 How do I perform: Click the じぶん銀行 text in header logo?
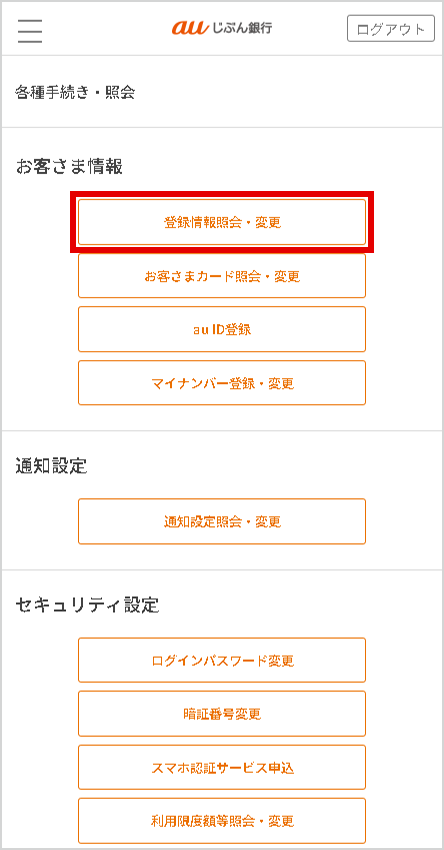(242, 28)
